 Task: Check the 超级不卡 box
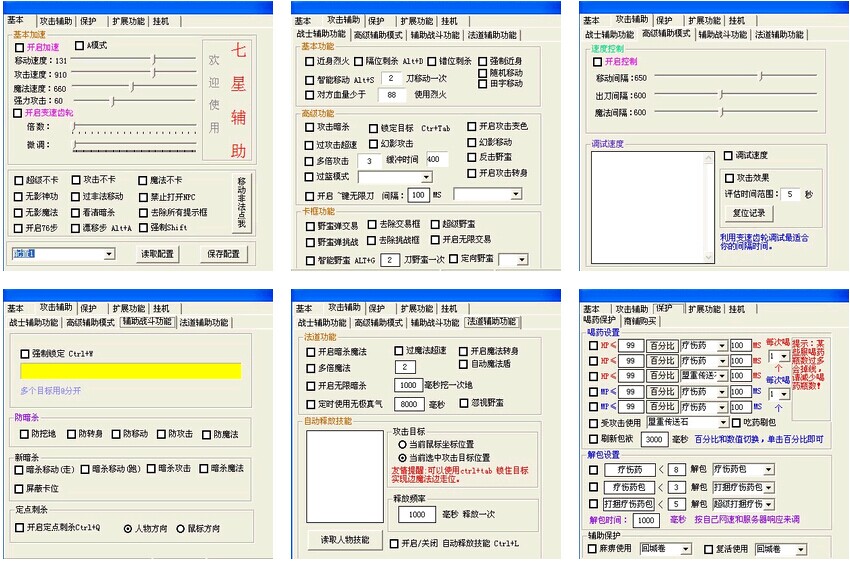click(19, 180)
